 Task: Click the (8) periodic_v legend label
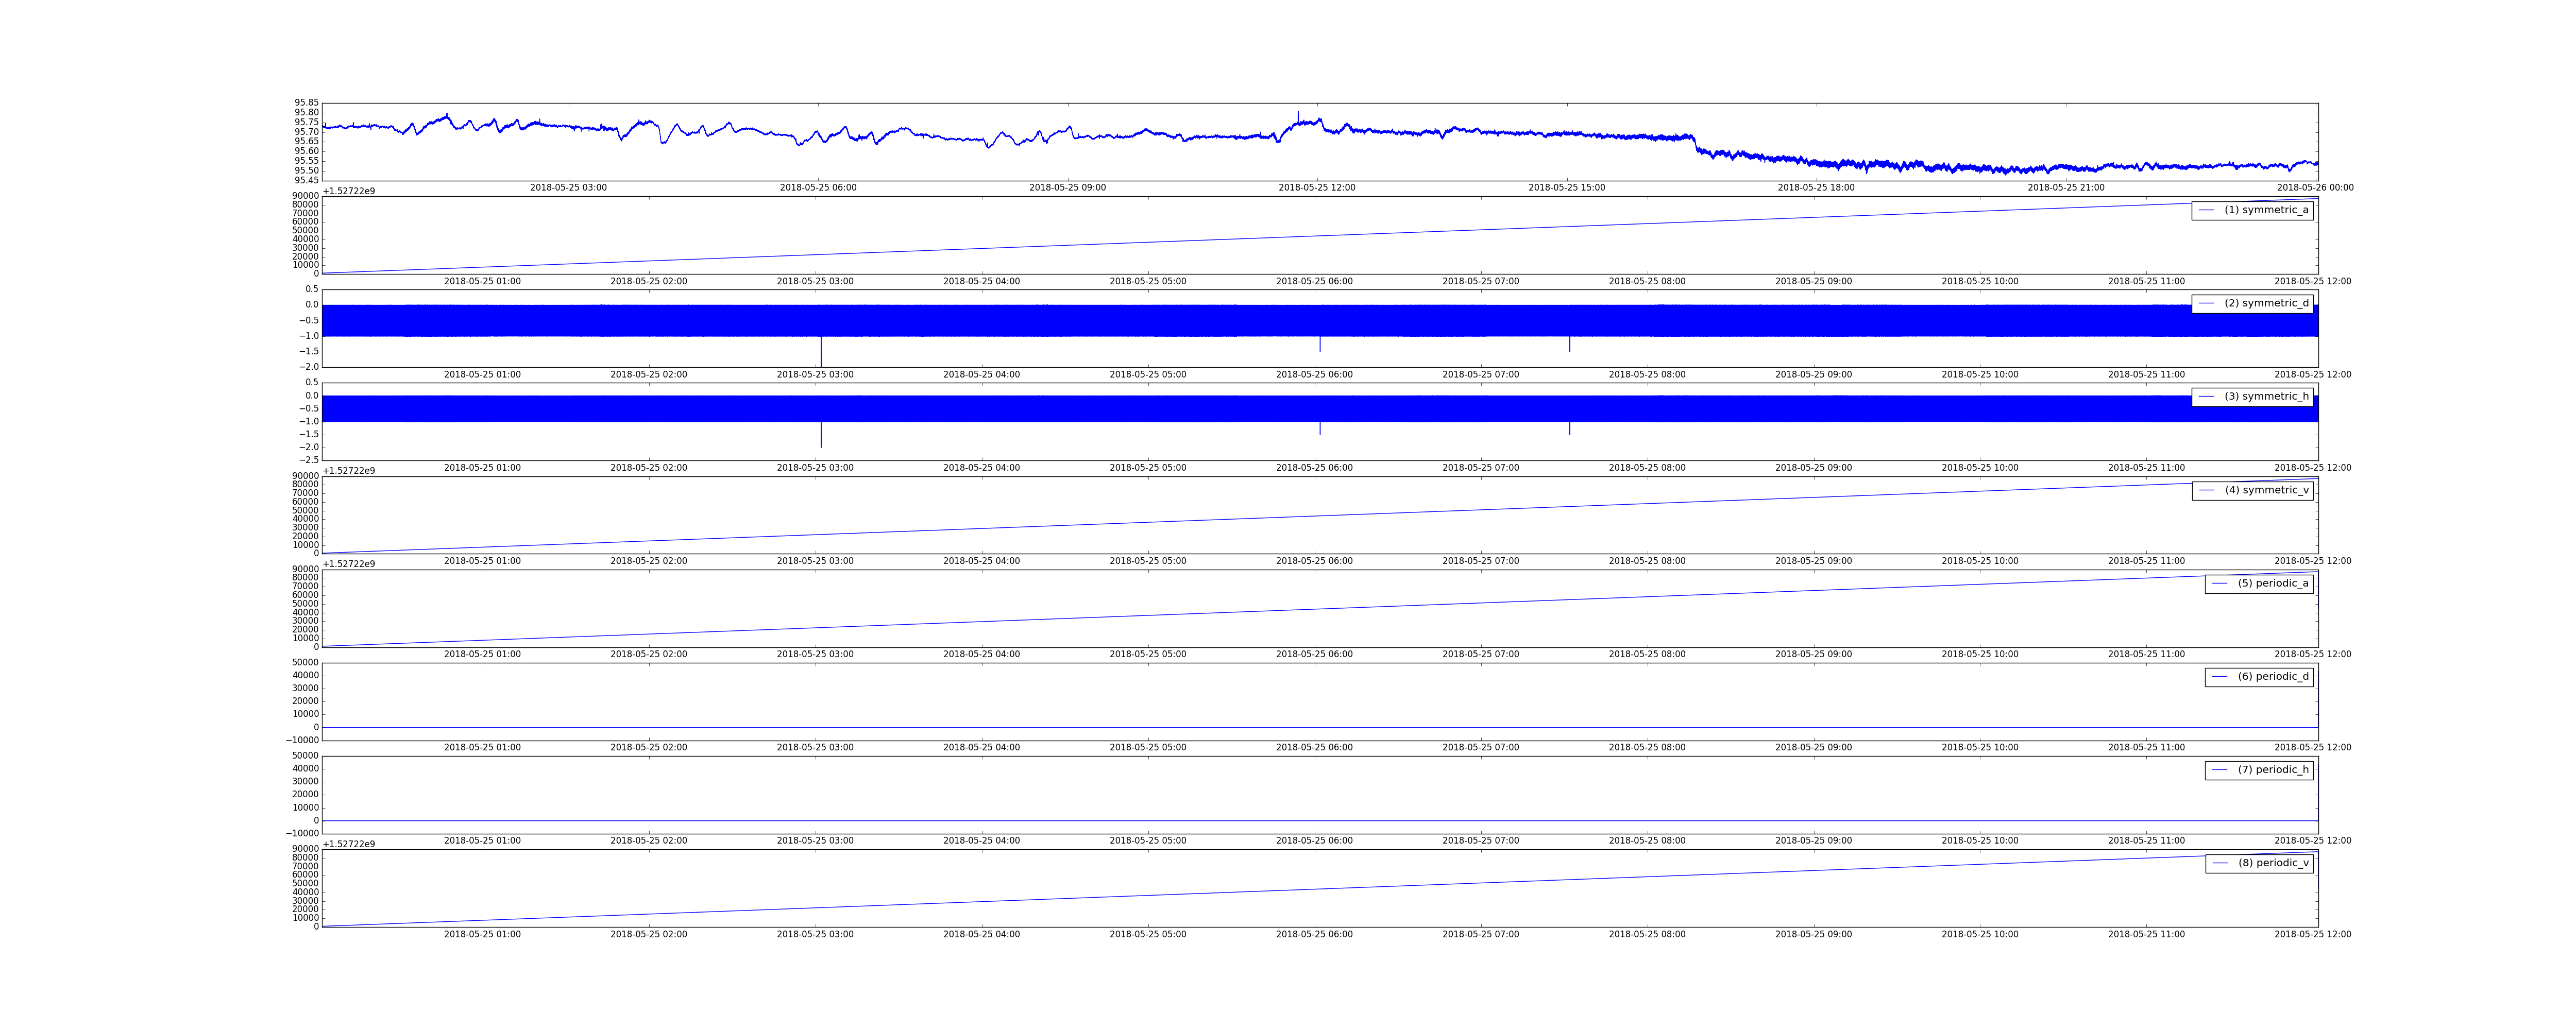pyautogui.click(x=2273, y=863)
